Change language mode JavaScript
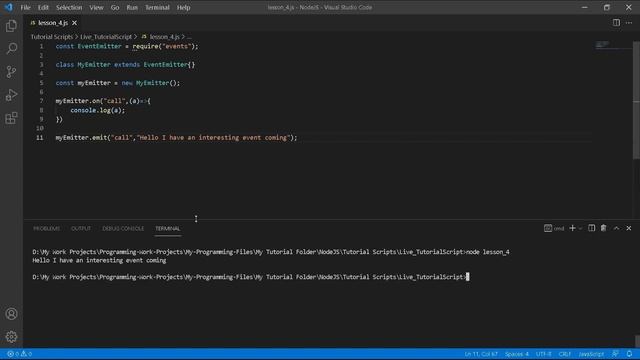The width and height of the screenshot is (640, 360). pos(591,354)
